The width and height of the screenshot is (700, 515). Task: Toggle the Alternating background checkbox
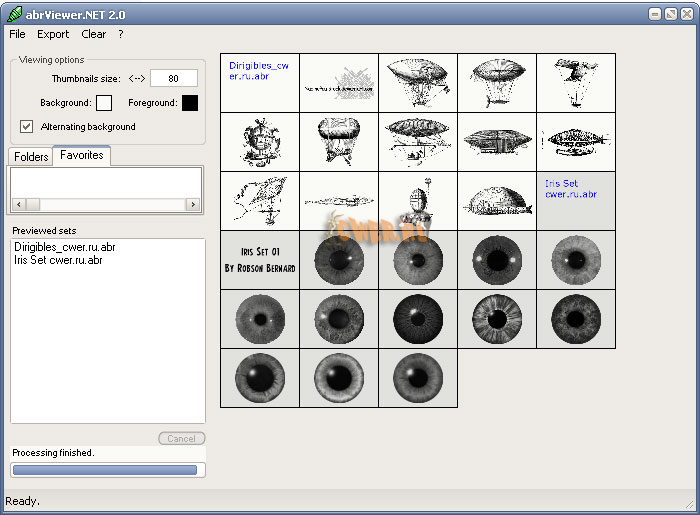pos(27,127)
